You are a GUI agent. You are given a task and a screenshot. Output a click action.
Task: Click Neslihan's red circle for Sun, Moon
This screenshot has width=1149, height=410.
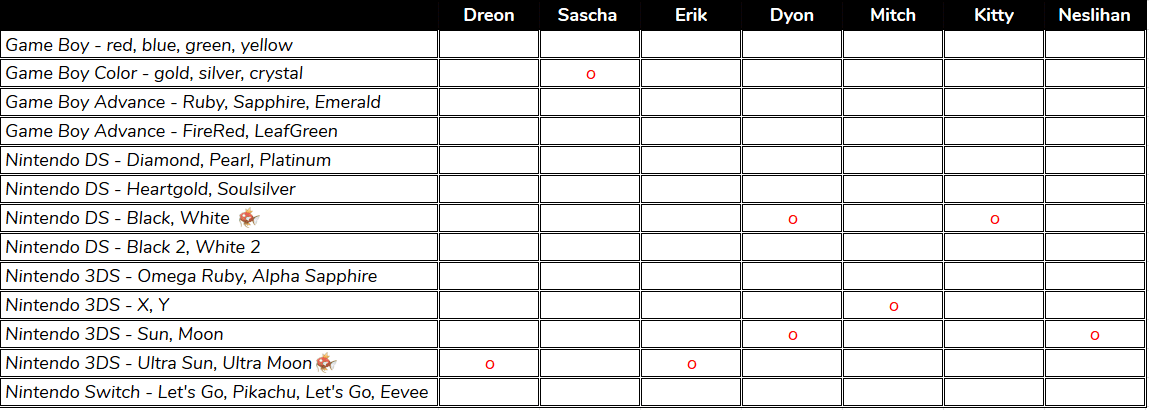[1095, 336]
